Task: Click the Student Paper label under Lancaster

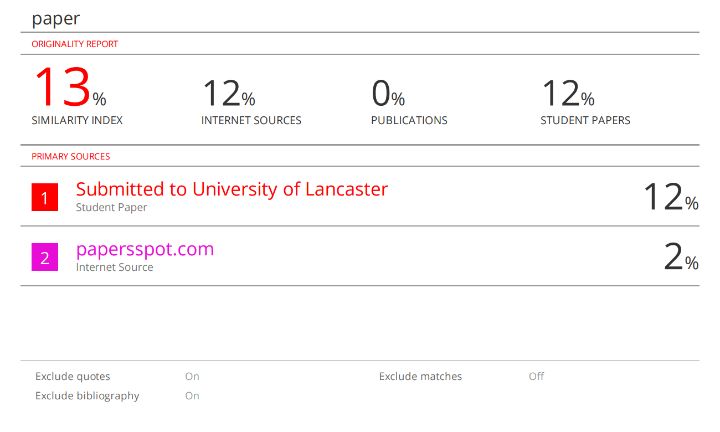Action: click(x=112, y=208)
